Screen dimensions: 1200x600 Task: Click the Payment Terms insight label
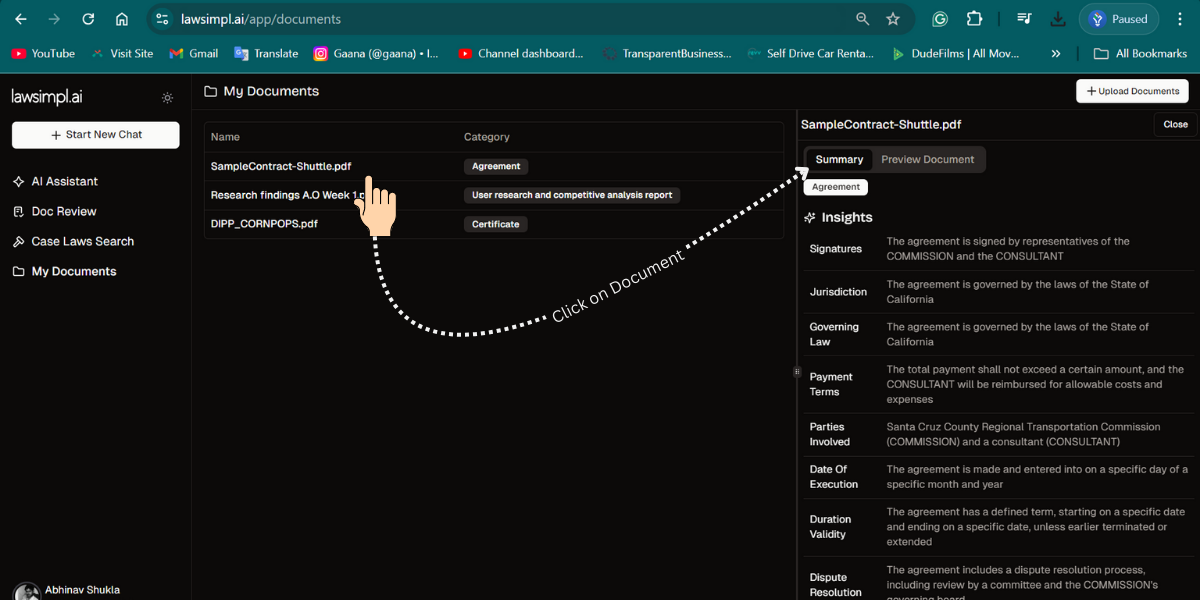(831, 384)
